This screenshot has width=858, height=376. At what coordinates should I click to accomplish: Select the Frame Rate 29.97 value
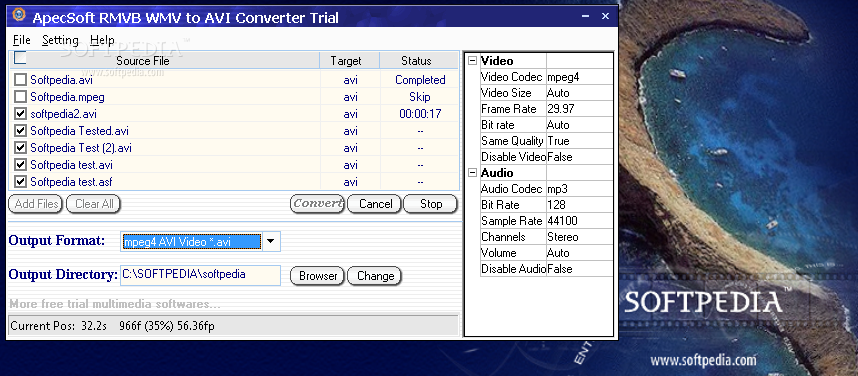(579, 109)
